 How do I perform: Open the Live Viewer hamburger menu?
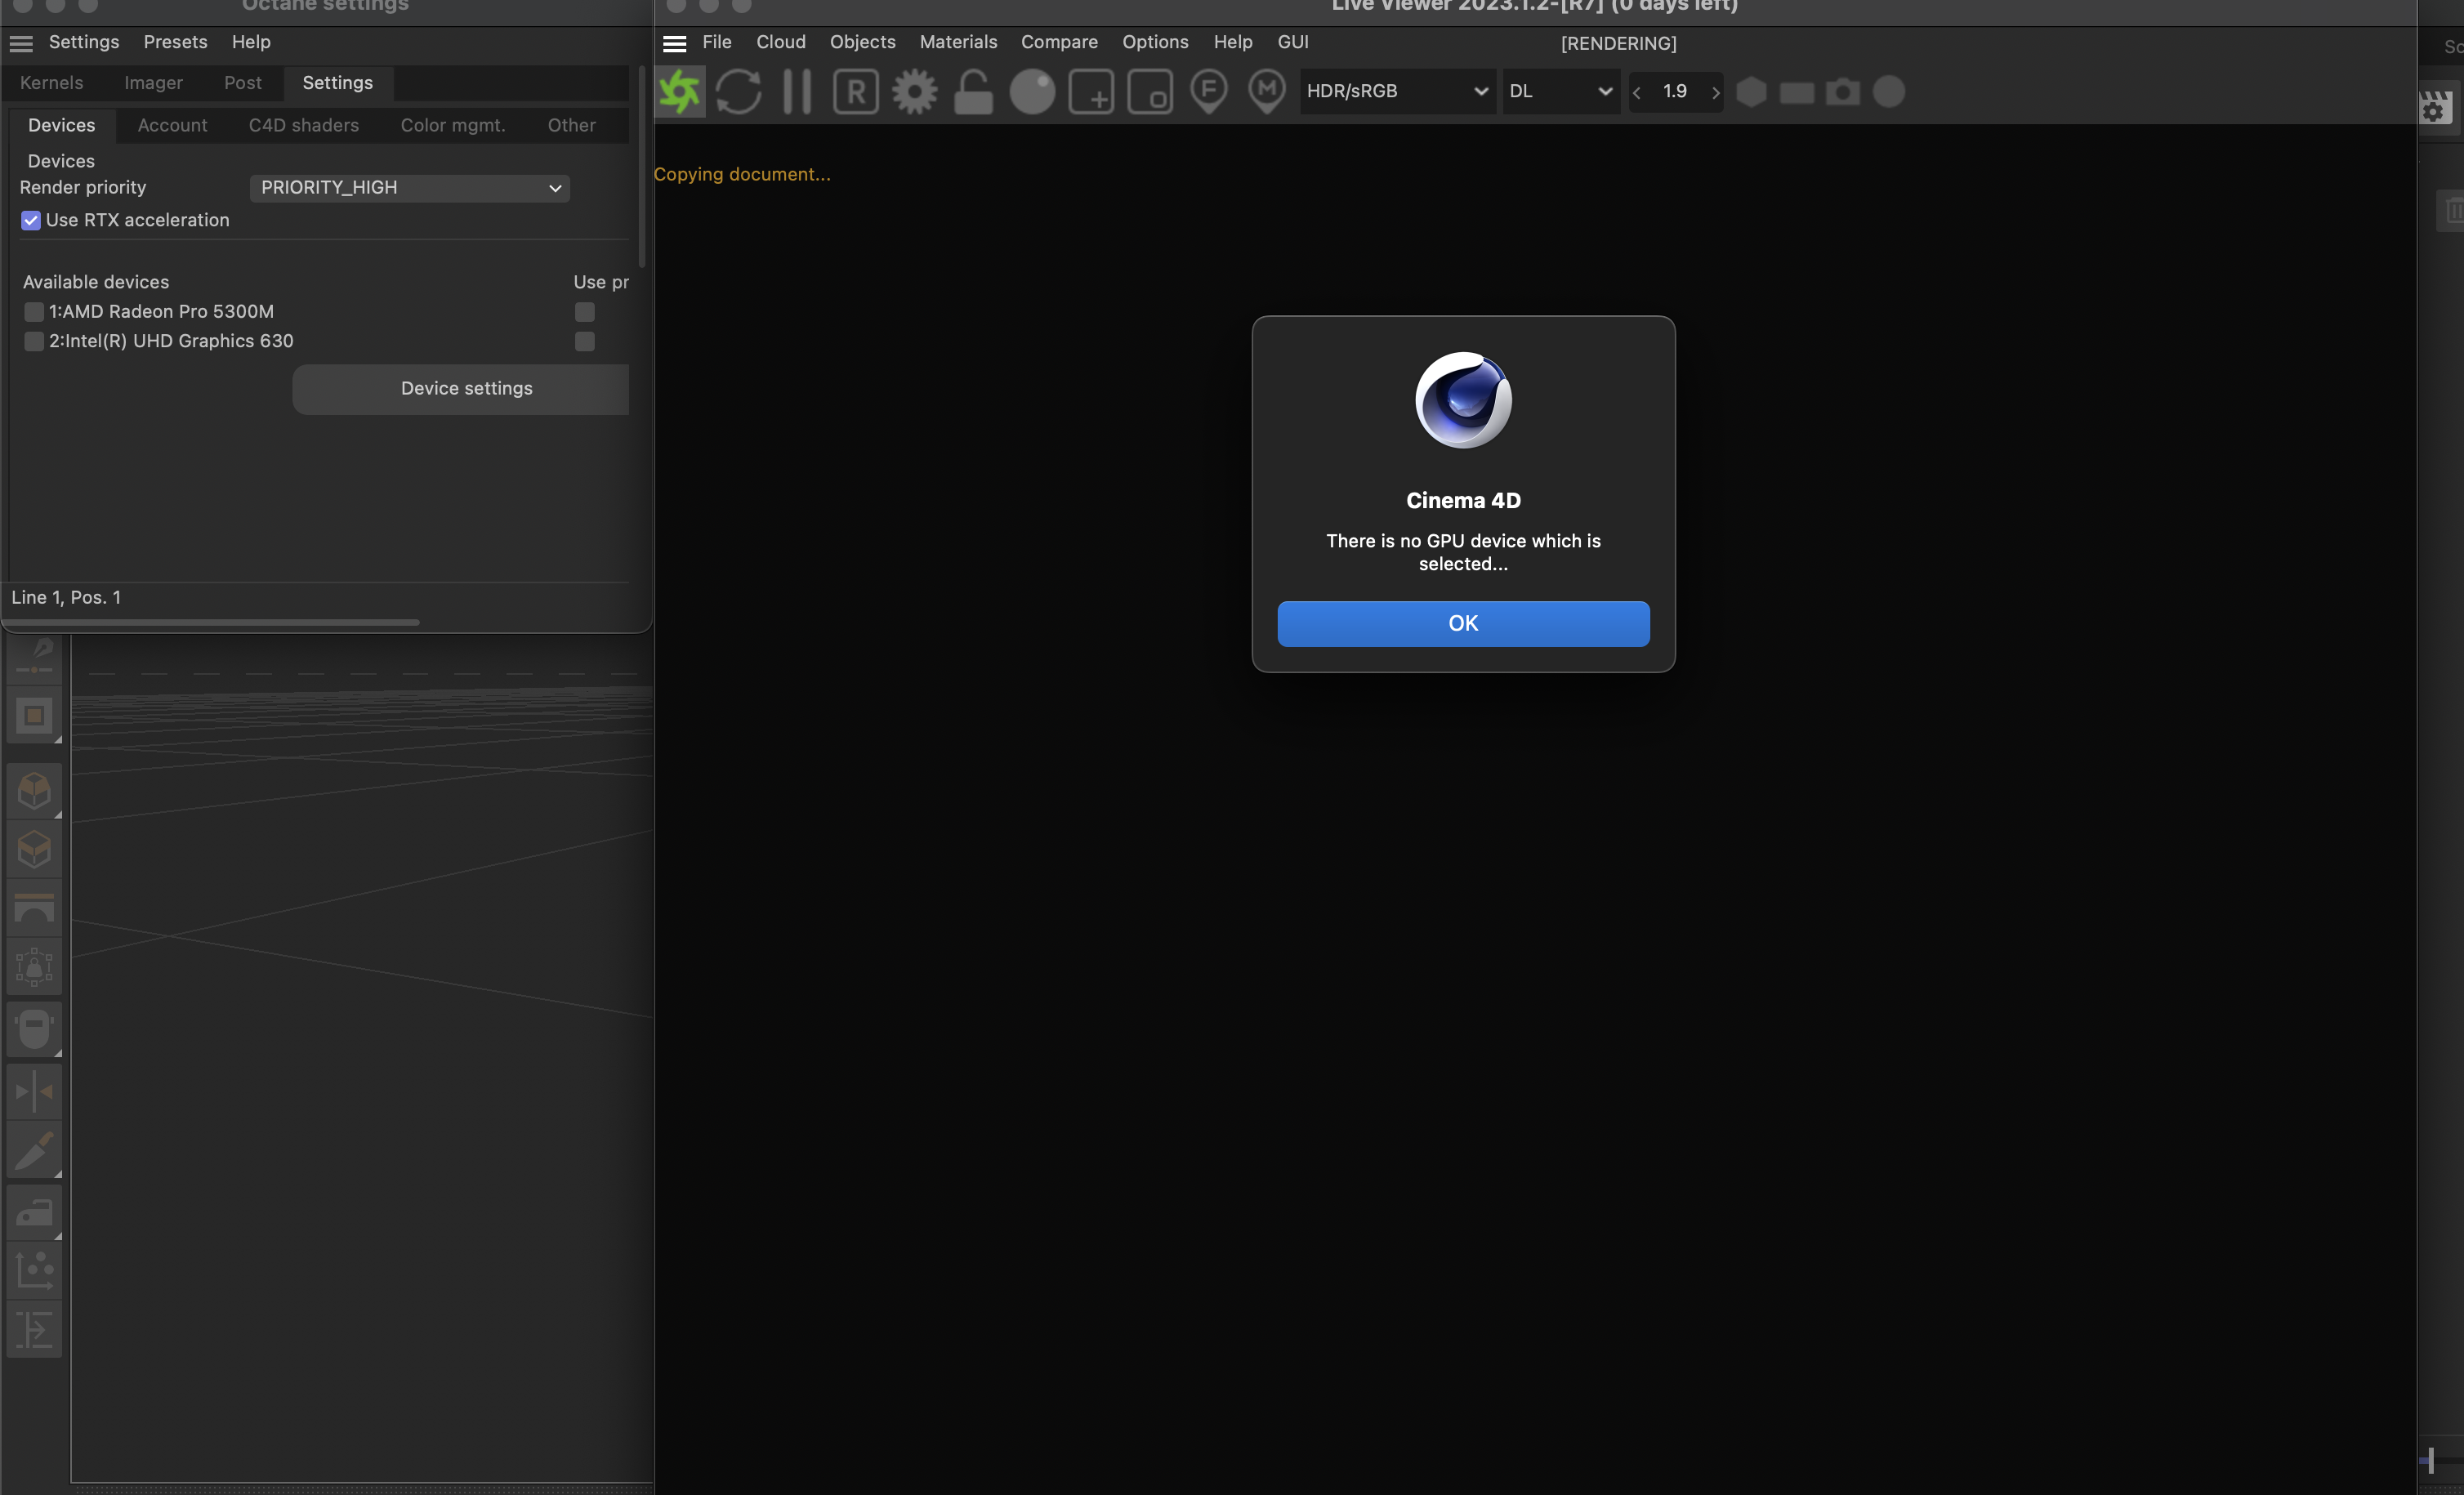click(675, 43)
